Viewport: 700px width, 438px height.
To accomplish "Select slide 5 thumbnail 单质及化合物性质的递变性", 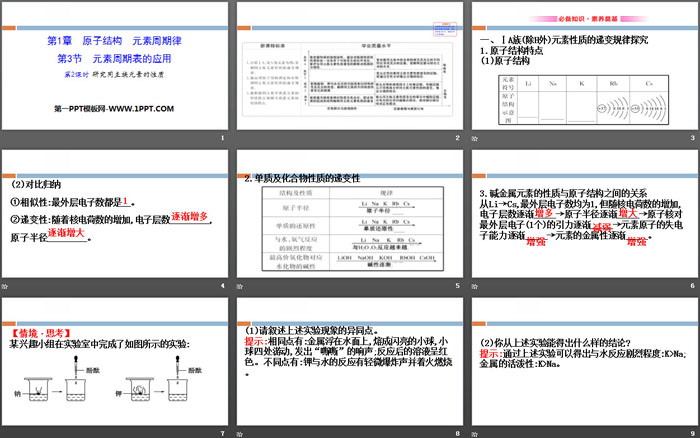I will click(350, 214).
